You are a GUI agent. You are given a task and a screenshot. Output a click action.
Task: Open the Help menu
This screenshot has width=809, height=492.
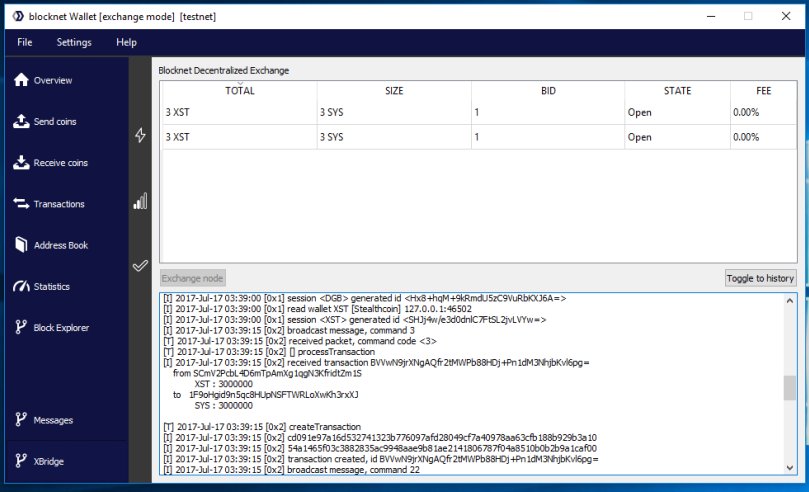126,42
